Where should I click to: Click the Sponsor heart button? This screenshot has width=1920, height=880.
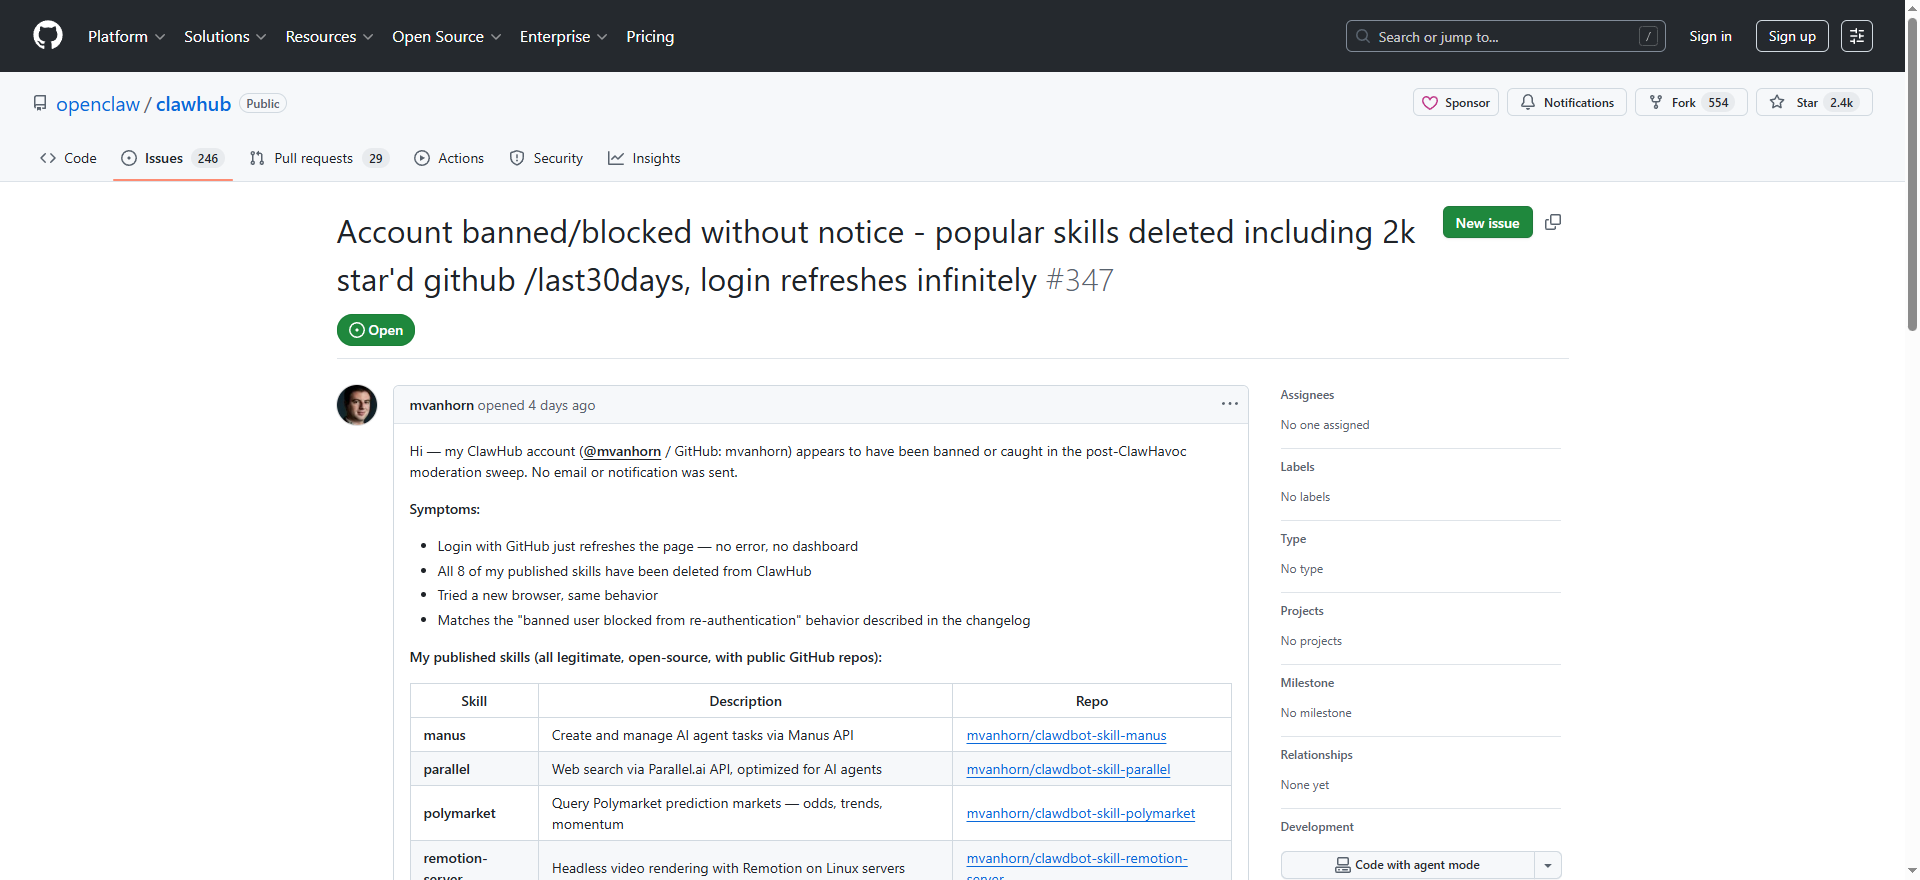pyautogui.click(x=1456, y=102)
